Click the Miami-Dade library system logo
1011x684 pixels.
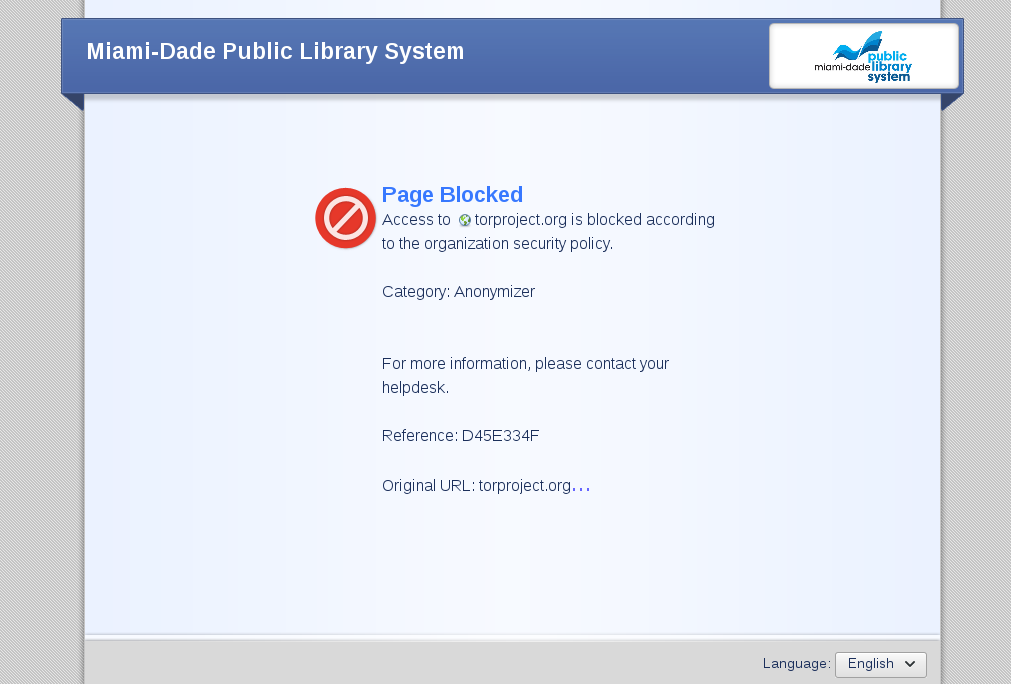point(863,57)
